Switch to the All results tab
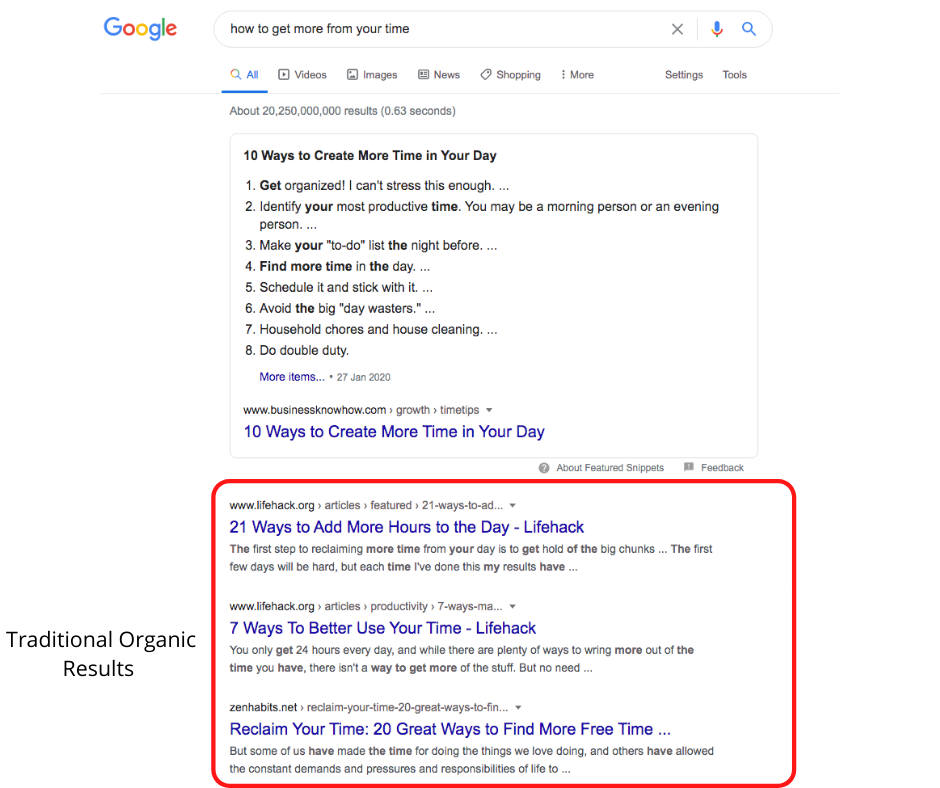This screenshot has width=940, height=788. (244, 74)
